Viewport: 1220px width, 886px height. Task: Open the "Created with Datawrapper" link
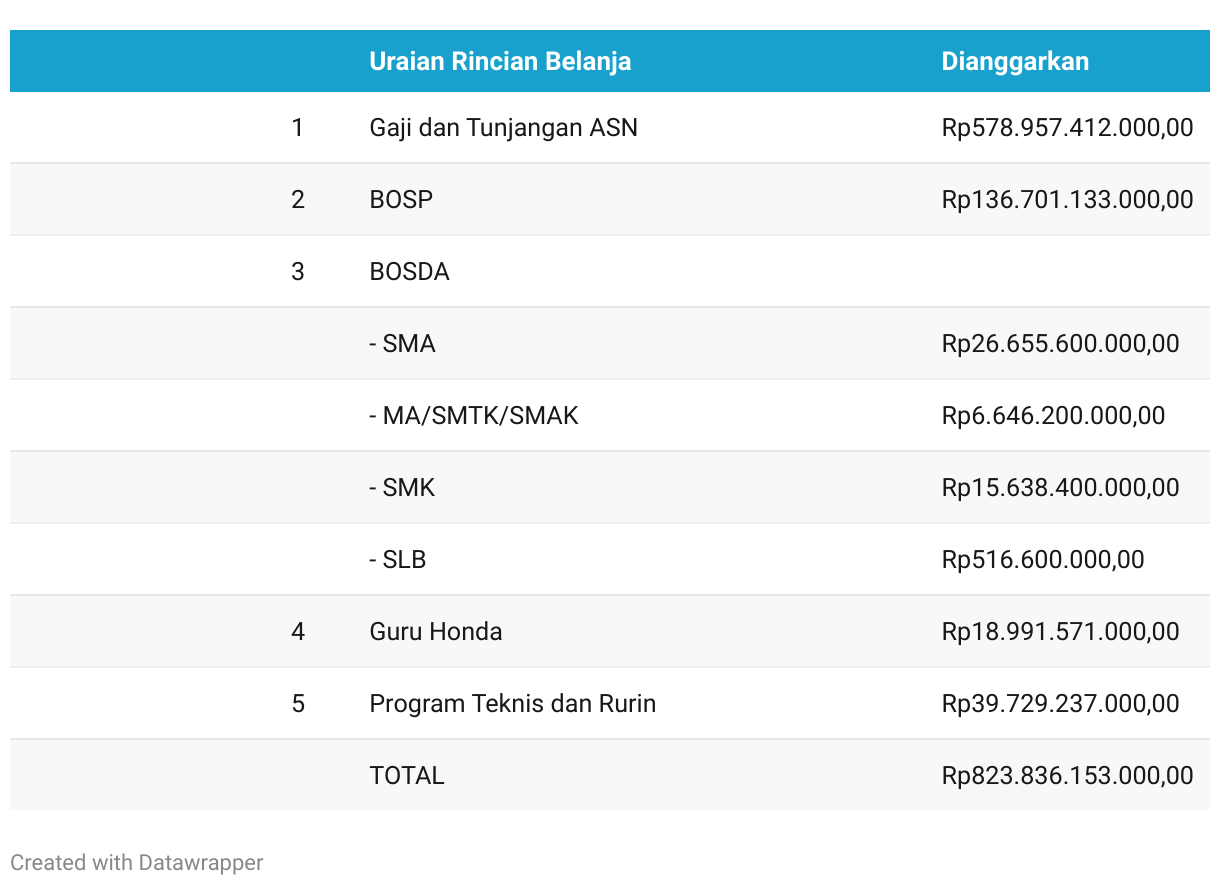pos(137,862)
